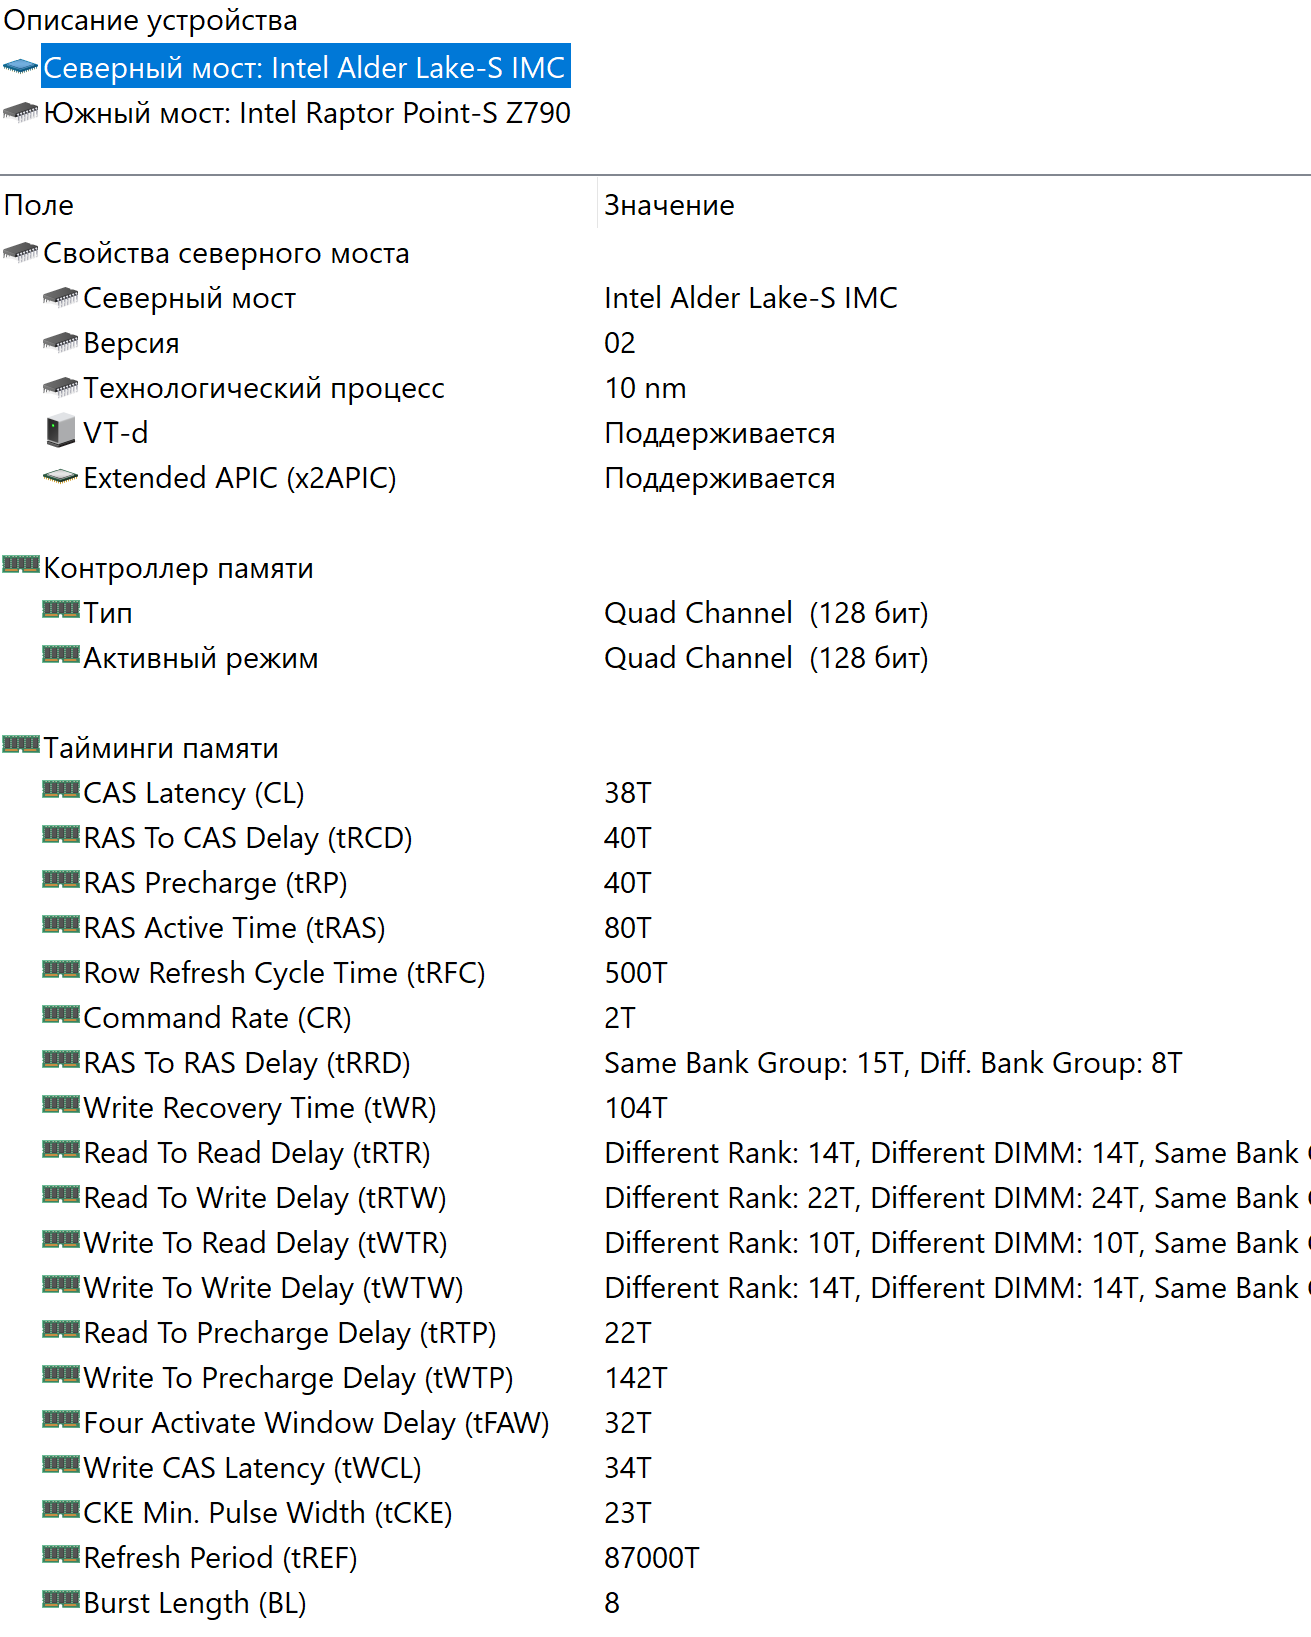Select Северный мост: Intel Alder Lake-S IMC

click(305, 67)
